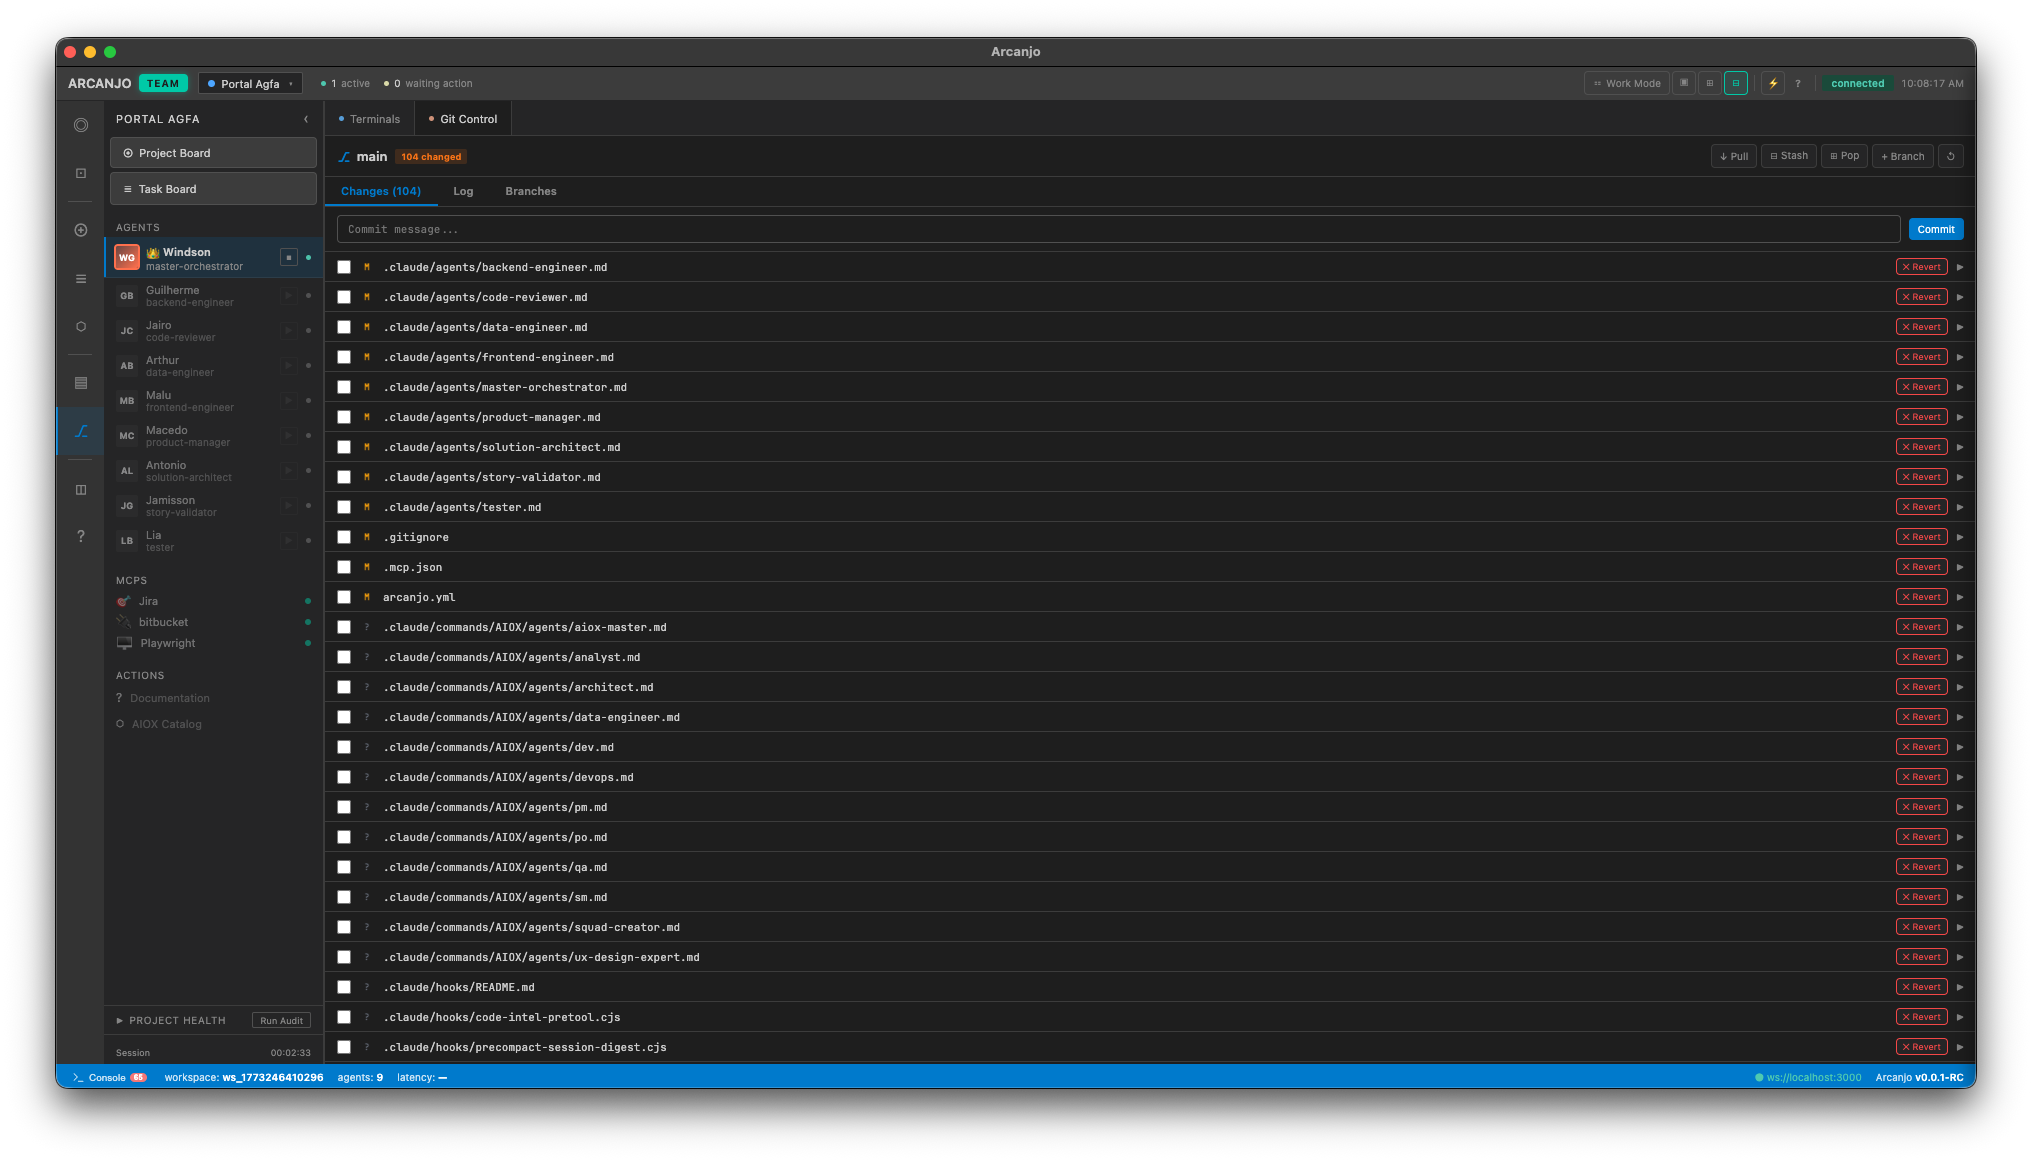Switch to the Log tab
The width and height of the screenshot is (2032, 1162).
[x=463, y=190]
